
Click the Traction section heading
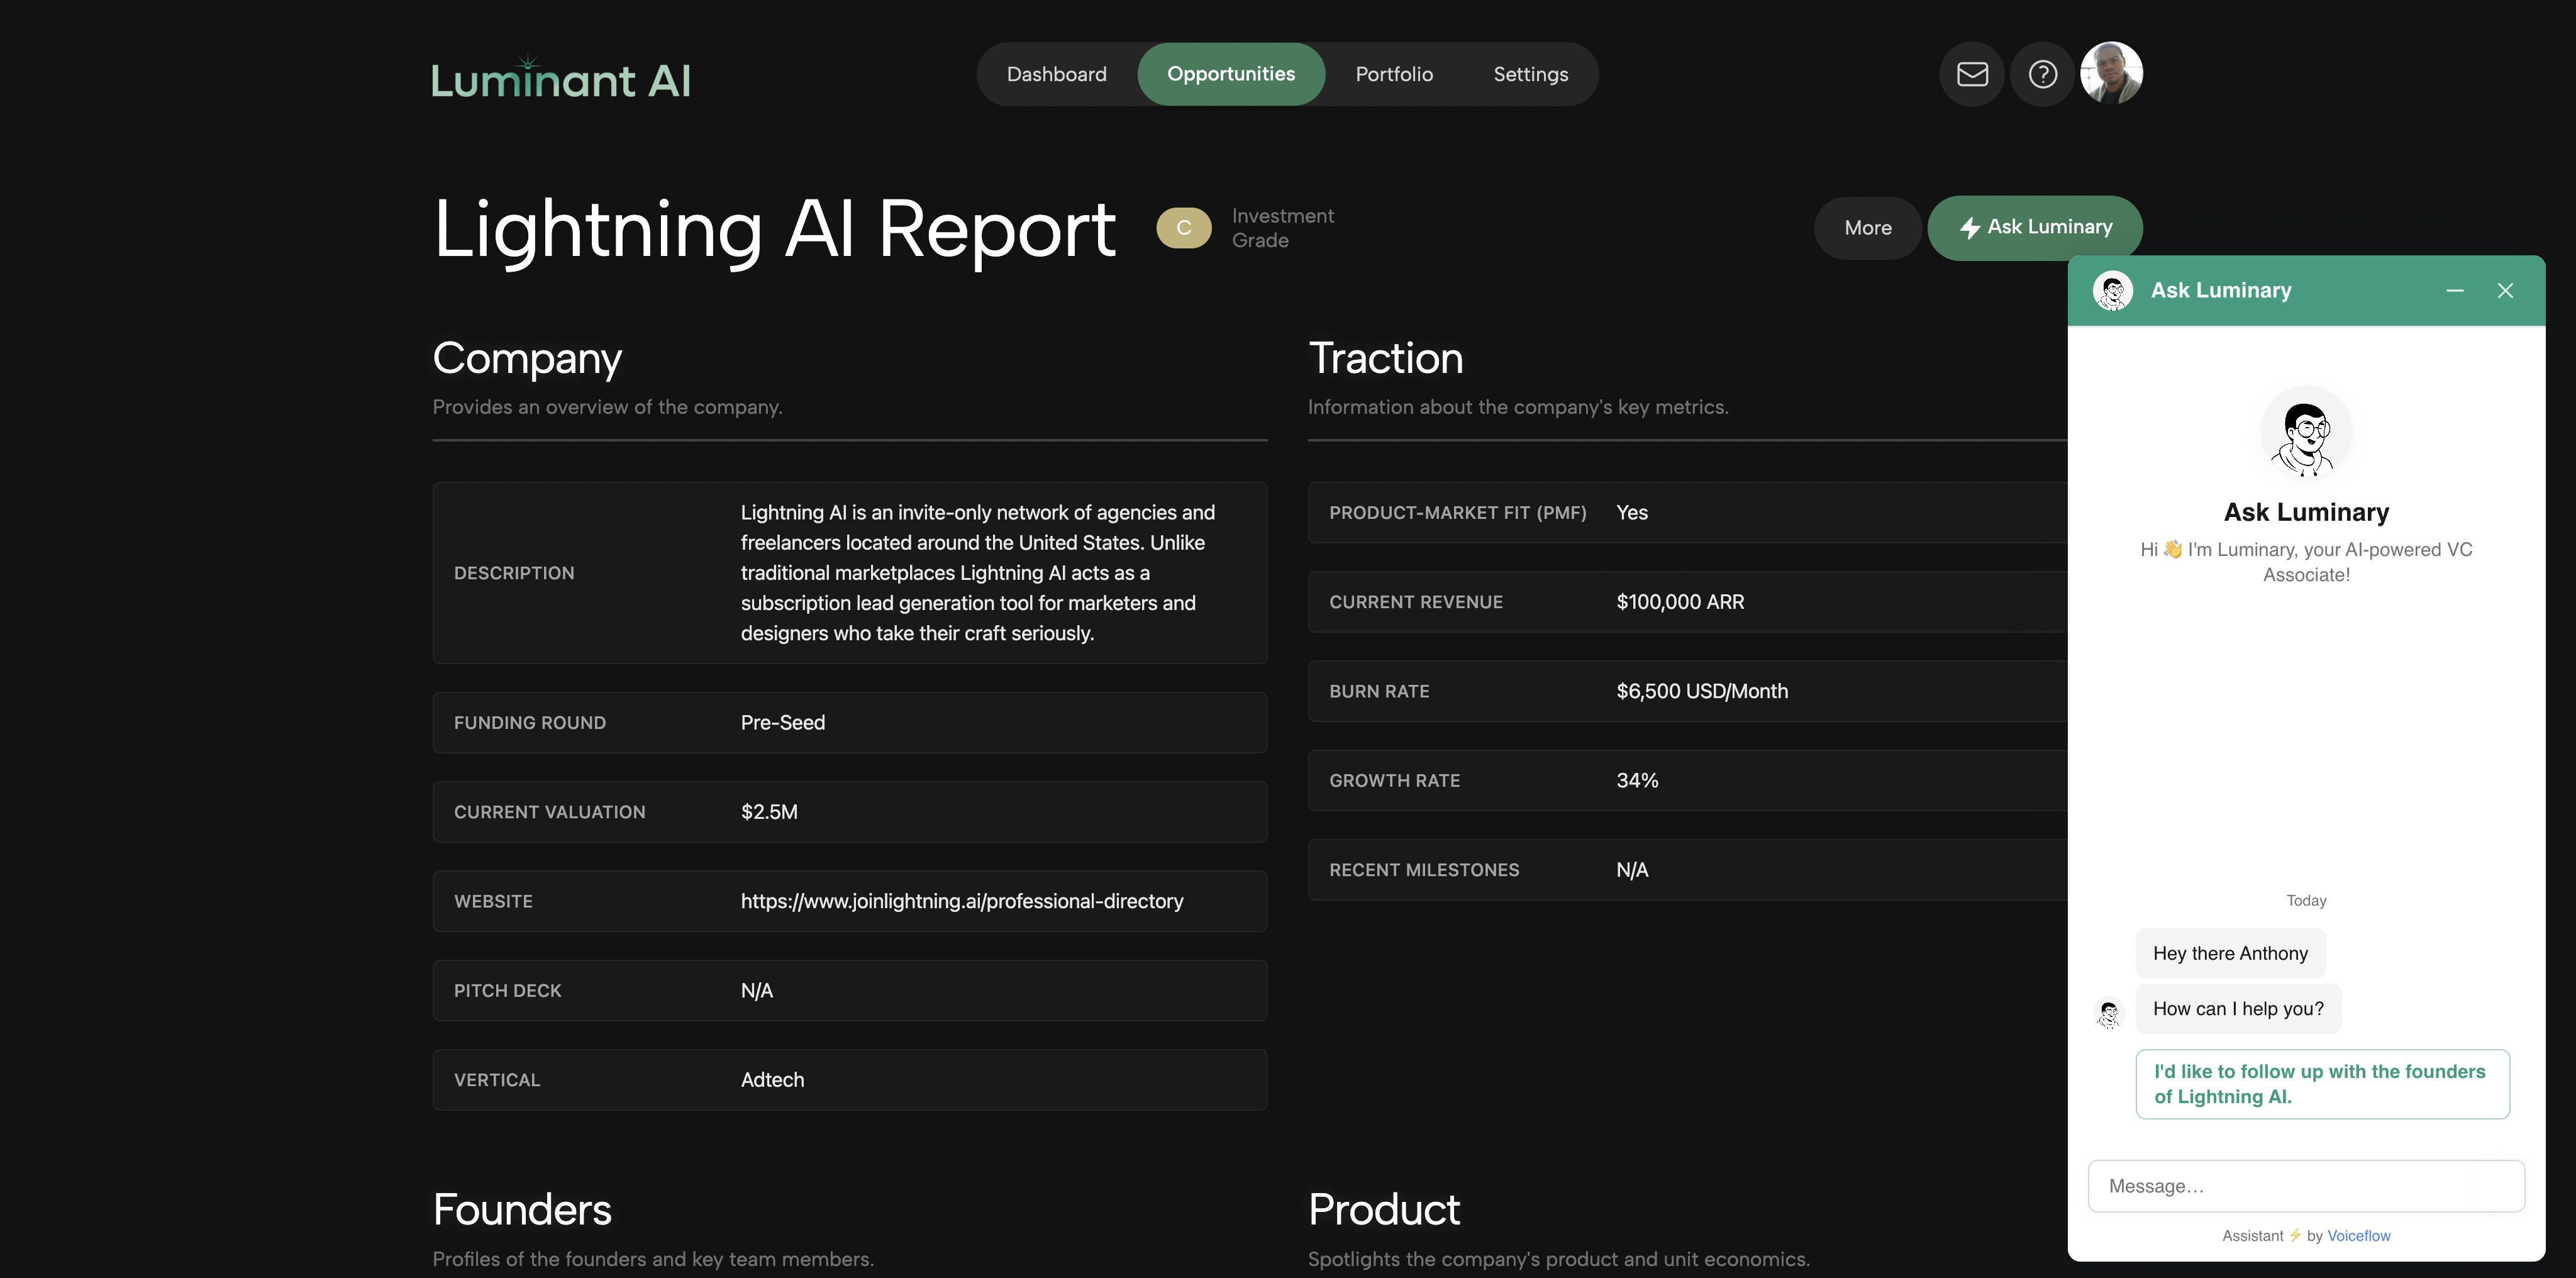pos(1385,359)
